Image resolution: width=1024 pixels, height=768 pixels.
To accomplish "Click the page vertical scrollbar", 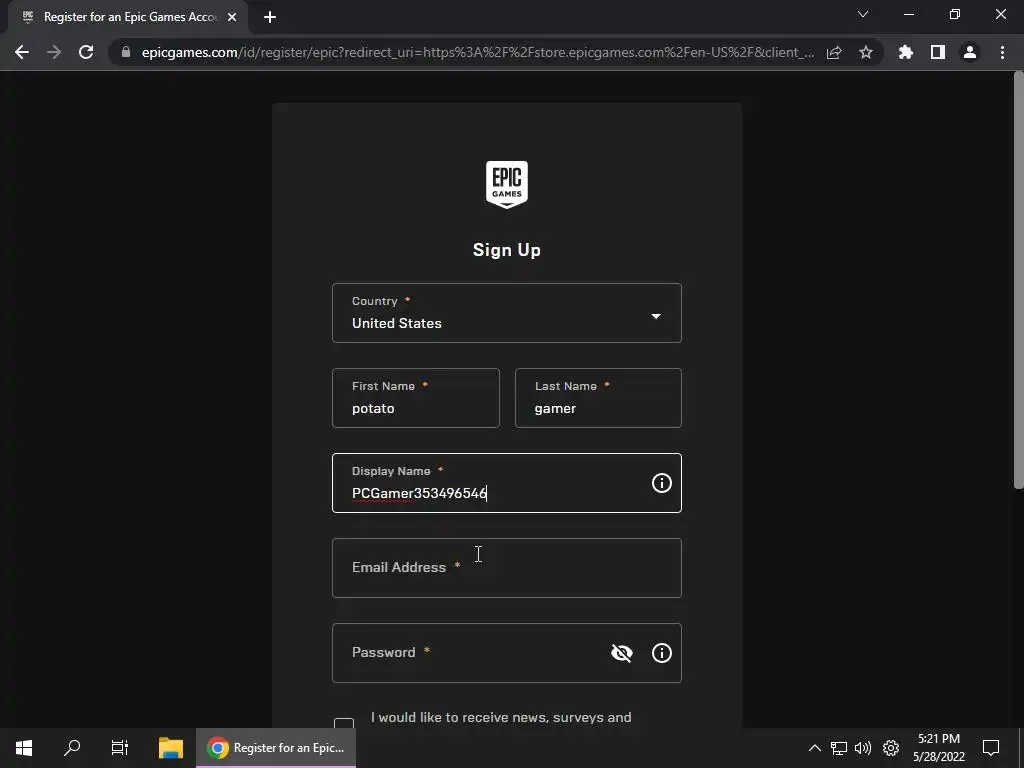I will click(1018, 279).
